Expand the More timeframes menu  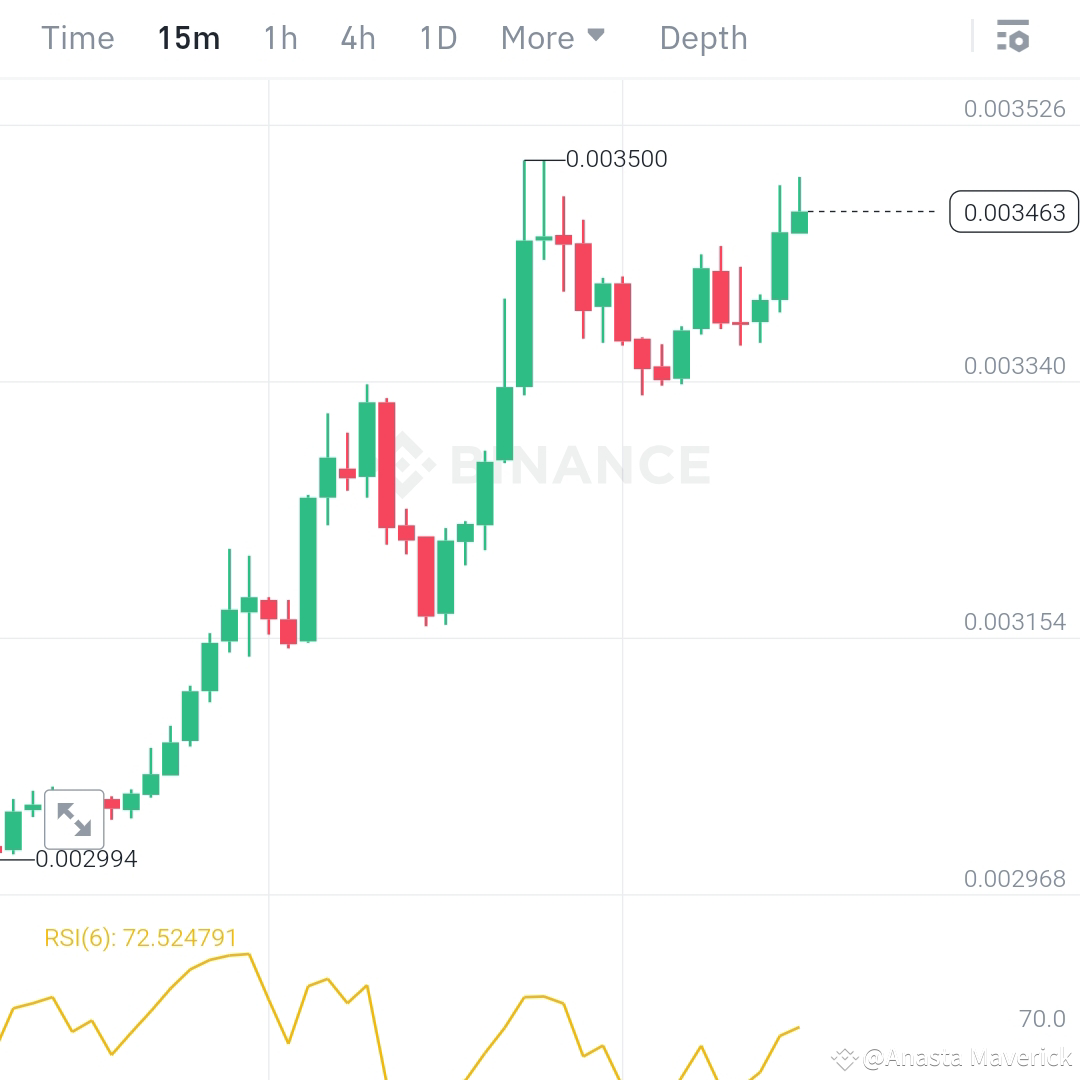[540, 37]
